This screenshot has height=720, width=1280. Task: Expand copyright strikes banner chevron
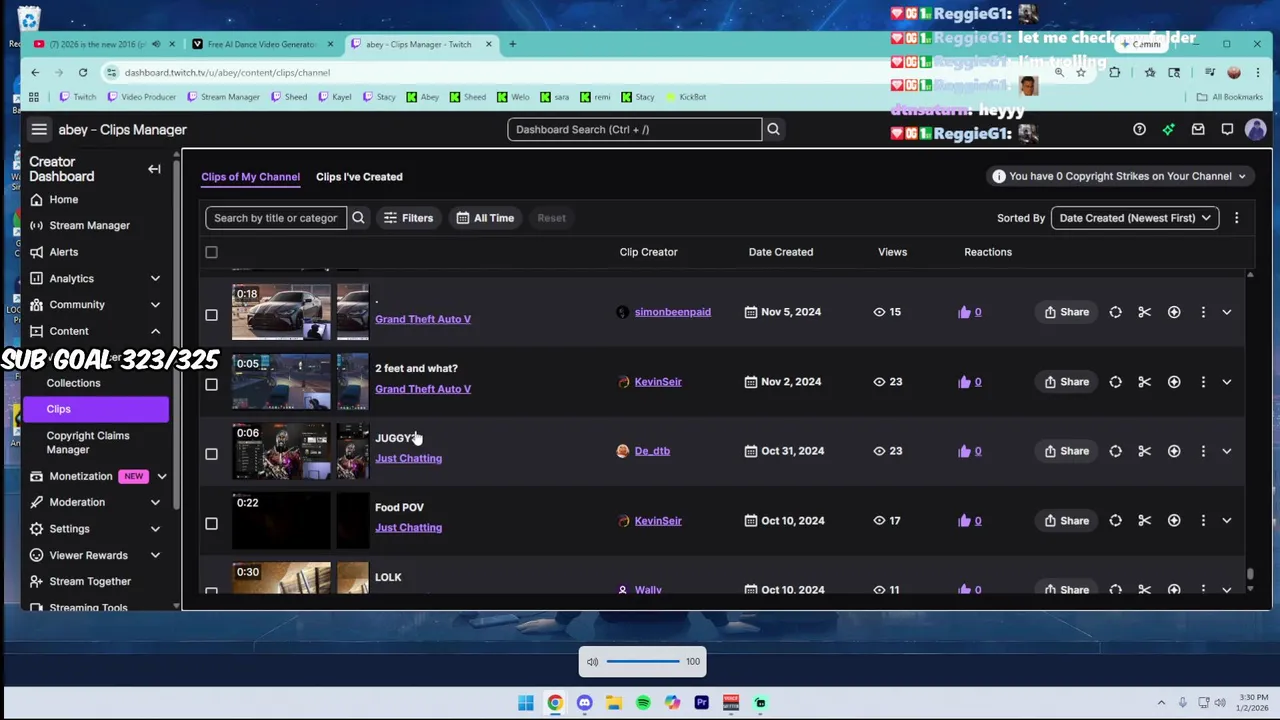[x=1242, y=176]
